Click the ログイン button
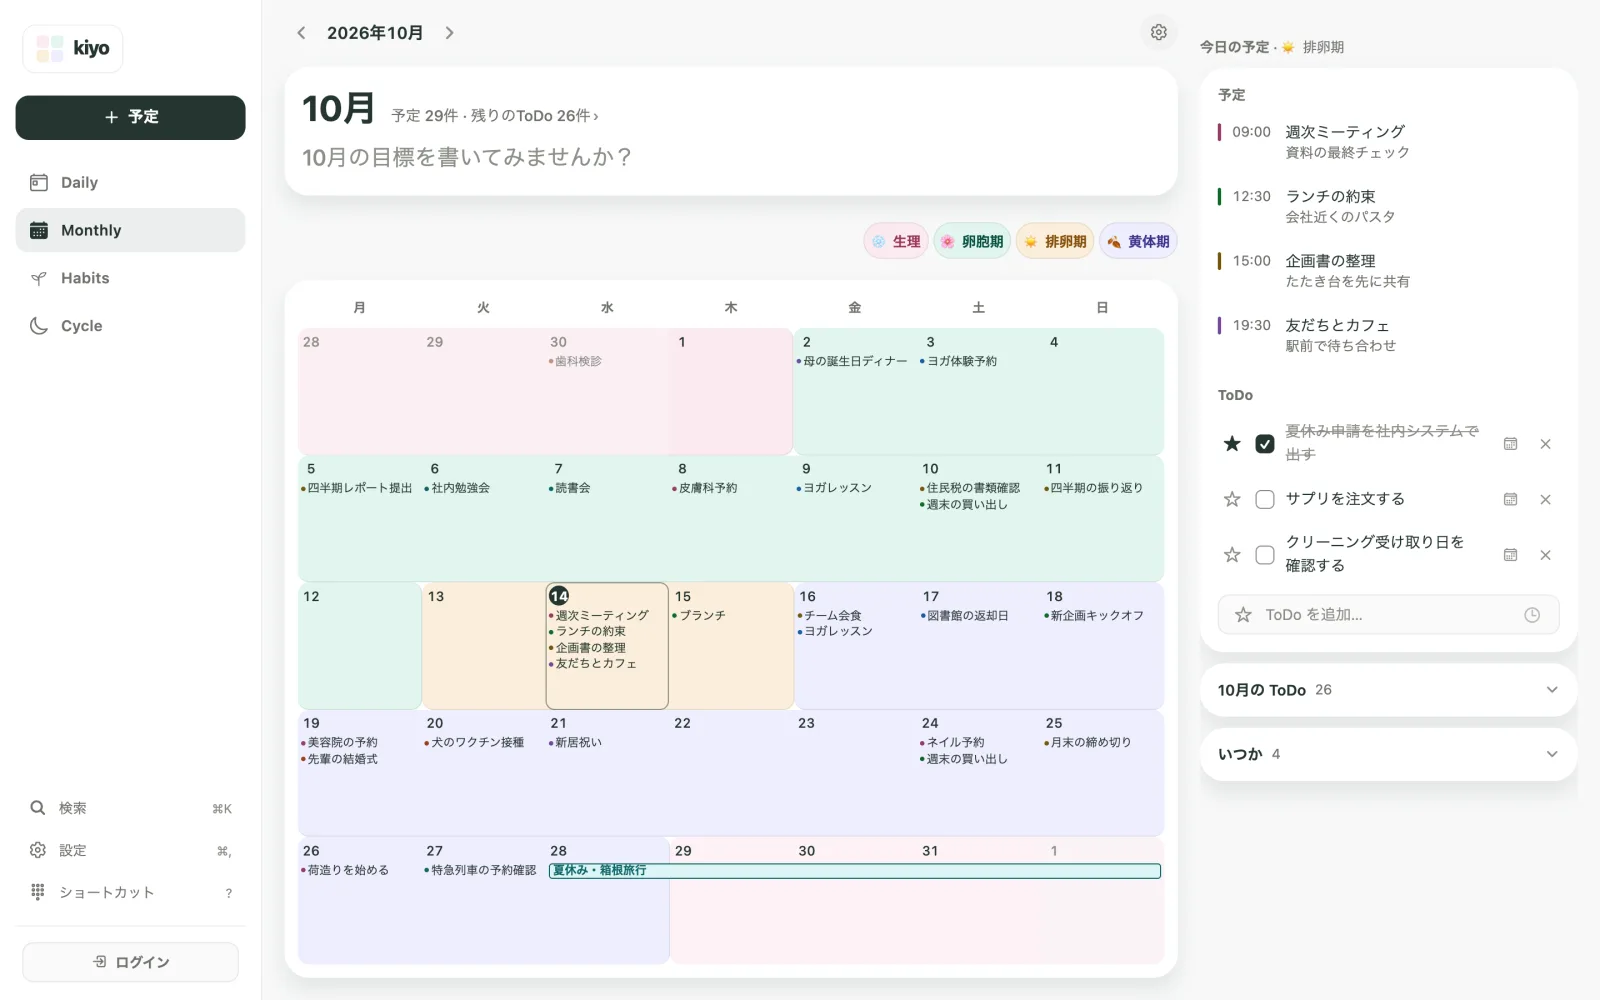 pos(130,962)
